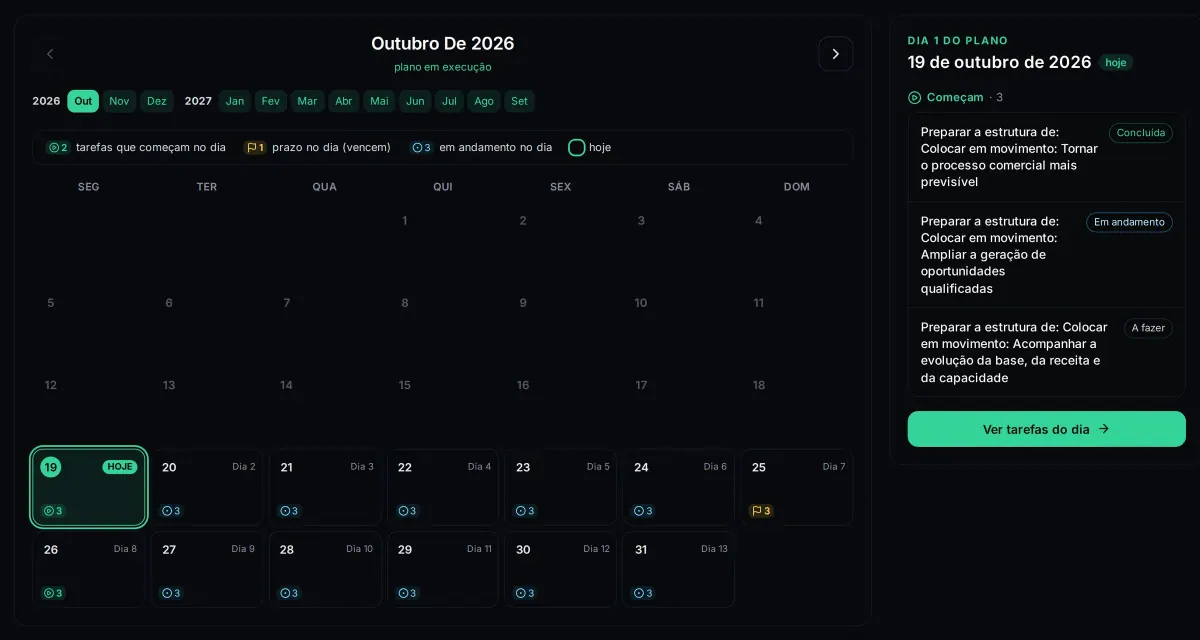Jump to Jan 2027 tab
Viewport: 1200px width, 640px height.
[235, 101]
